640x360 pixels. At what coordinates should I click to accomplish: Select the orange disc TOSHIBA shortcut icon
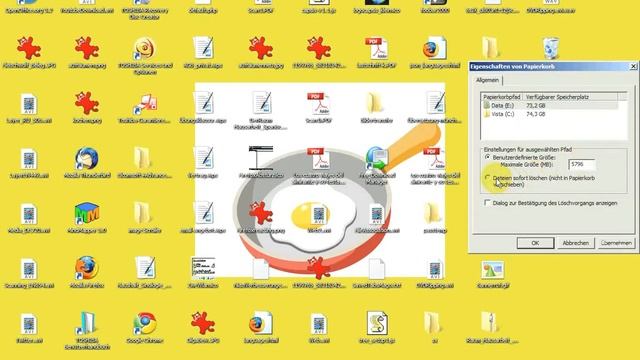click(144, 48)
